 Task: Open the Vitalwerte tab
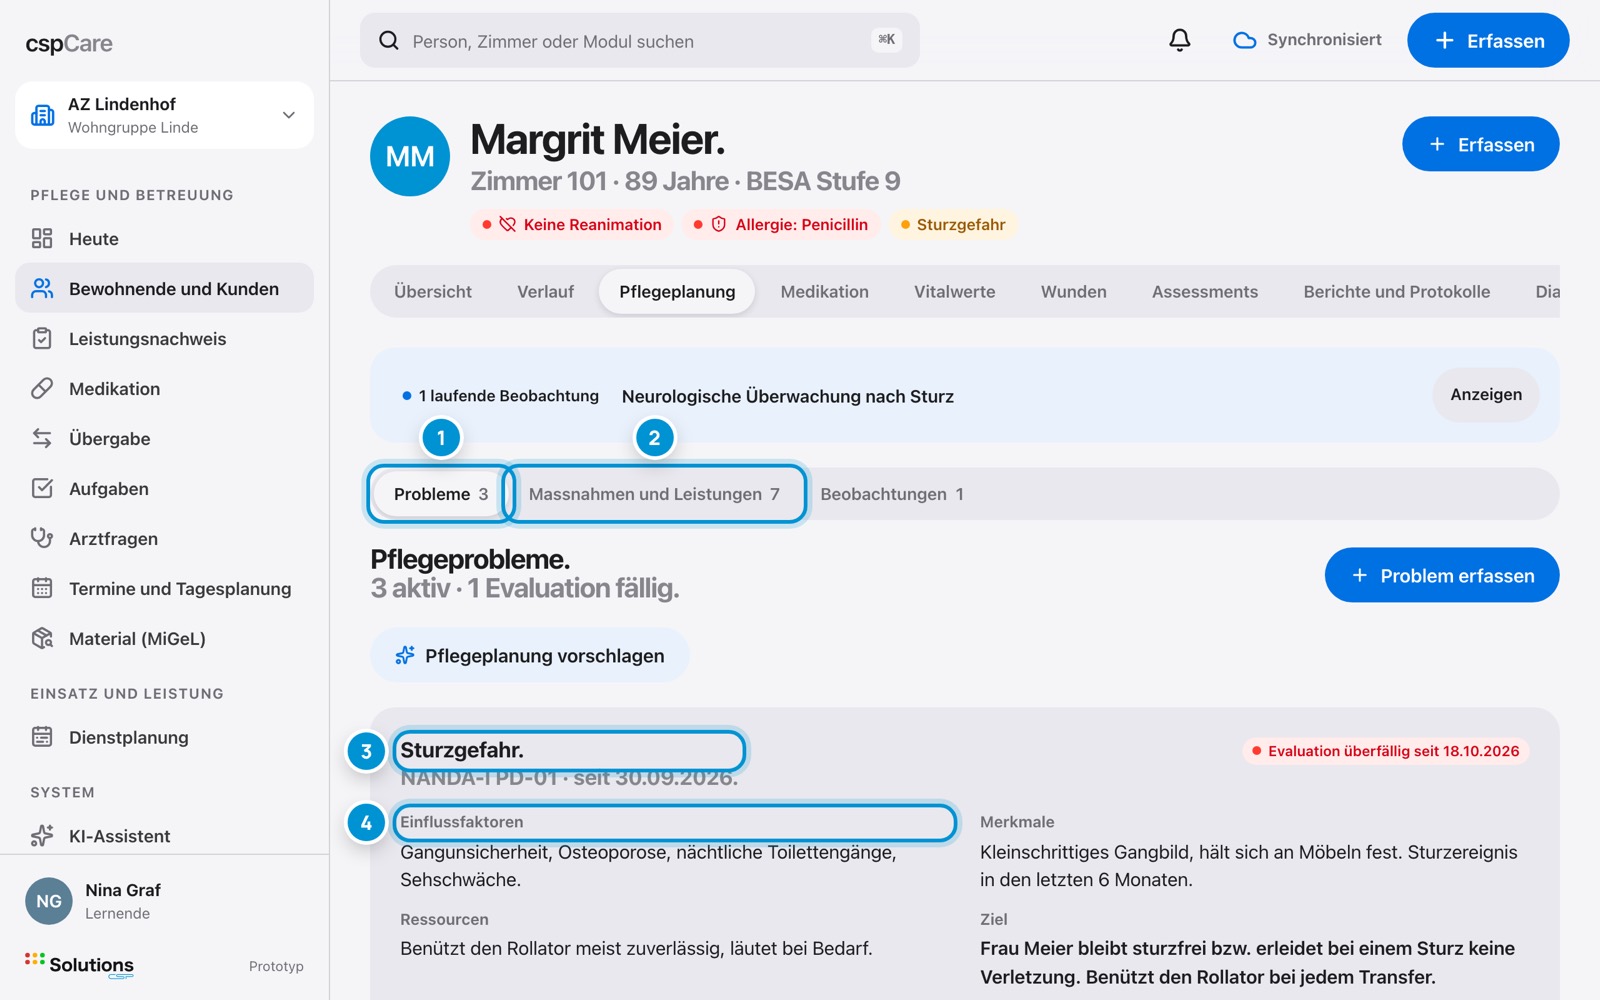click(x=955, y=292)
